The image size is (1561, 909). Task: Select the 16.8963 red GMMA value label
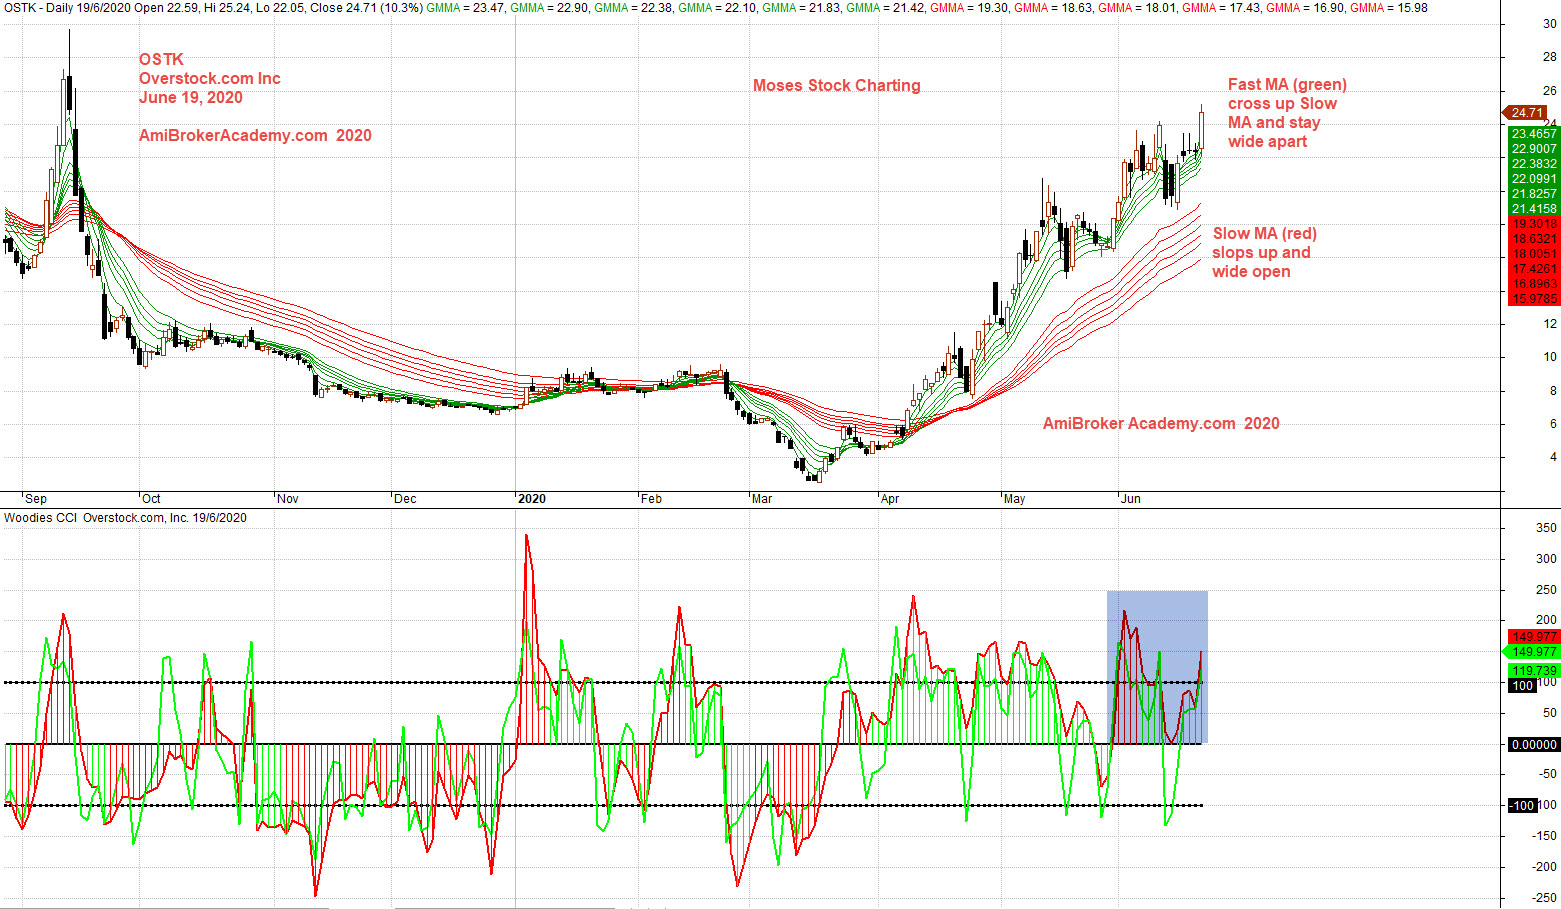(1533, 284)
